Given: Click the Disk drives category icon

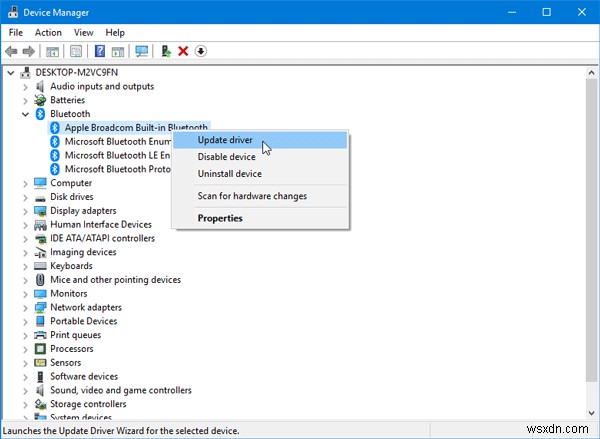Looking at the screenshot, I should [x=40, y=197].
